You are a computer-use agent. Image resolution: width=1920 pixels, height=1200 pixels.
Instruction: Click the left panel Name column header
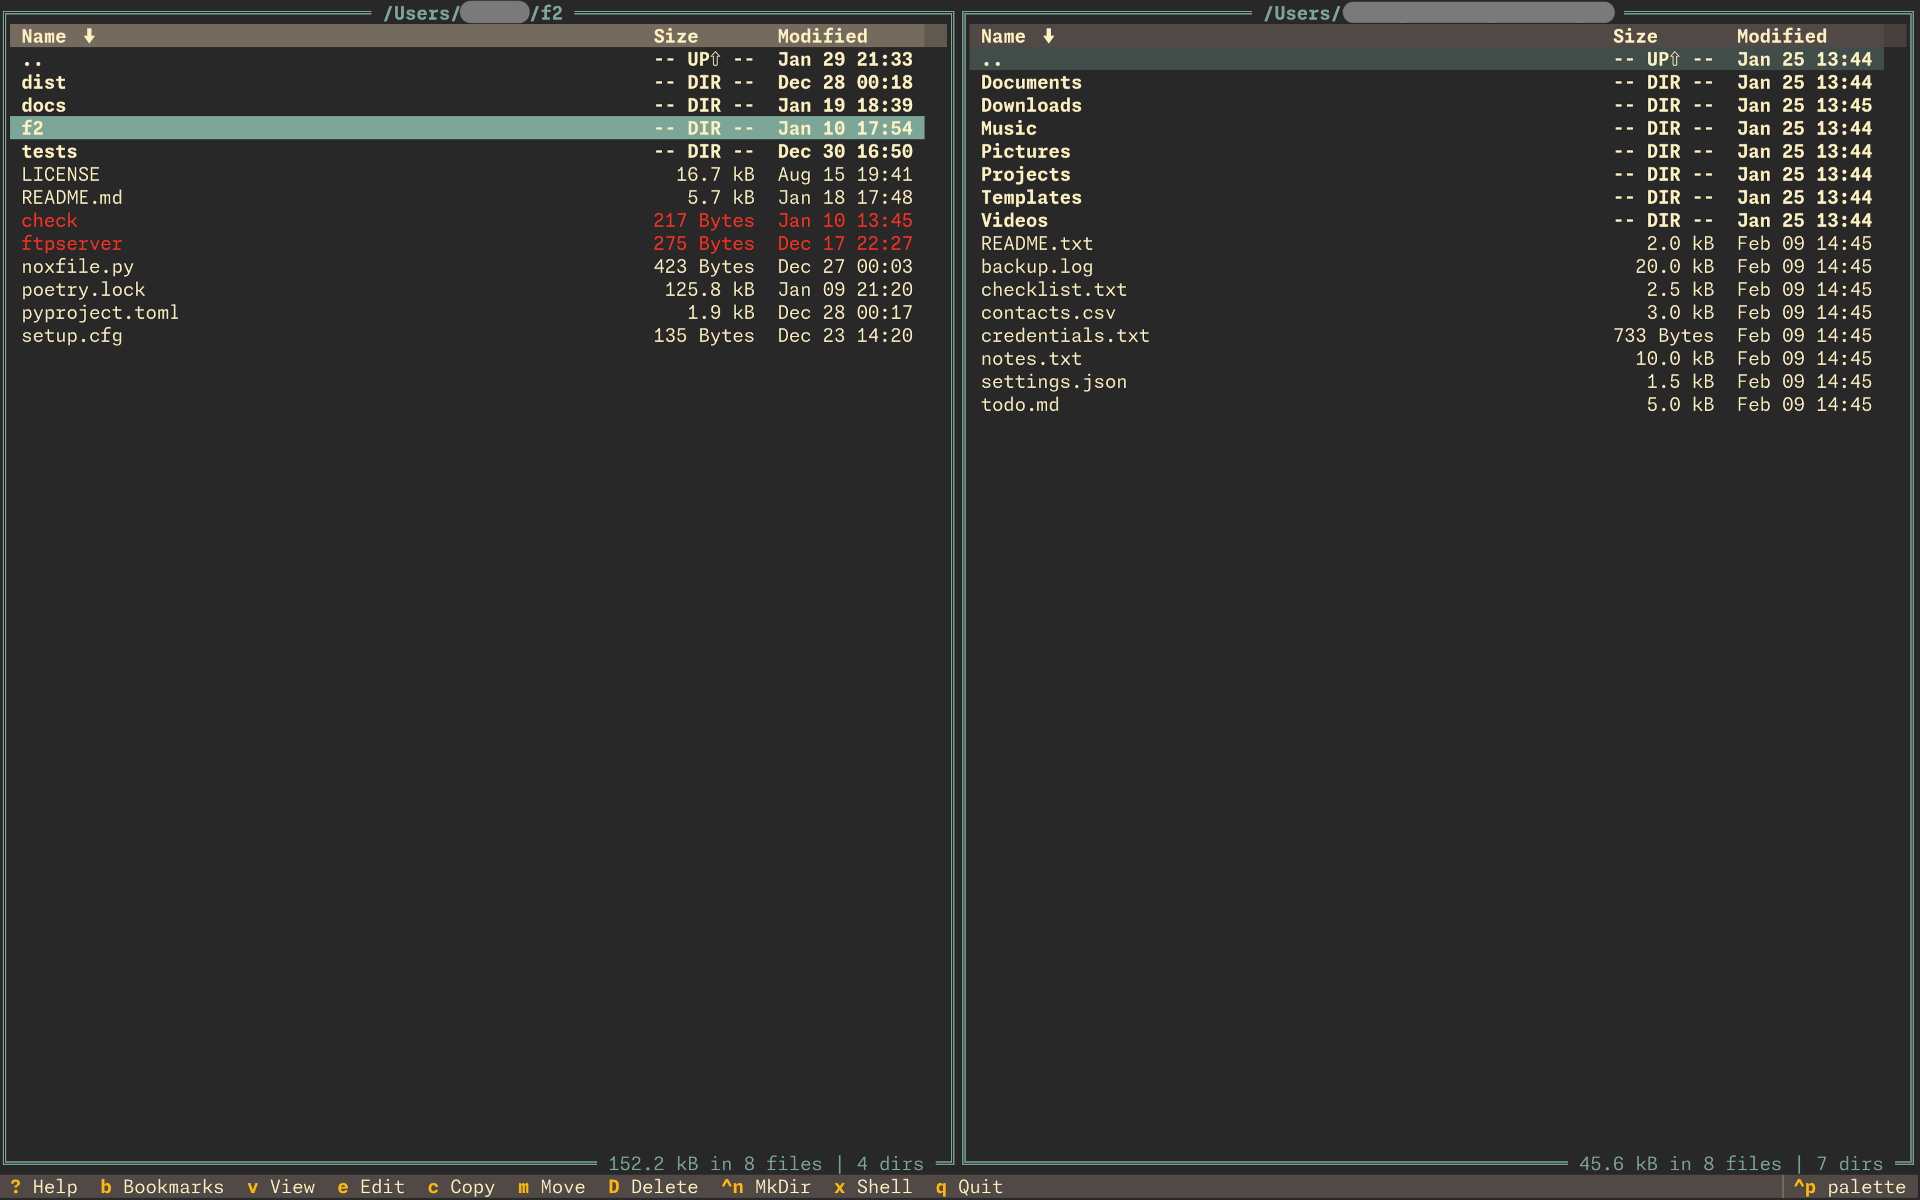pyautogui.click(x=44, y=36)
